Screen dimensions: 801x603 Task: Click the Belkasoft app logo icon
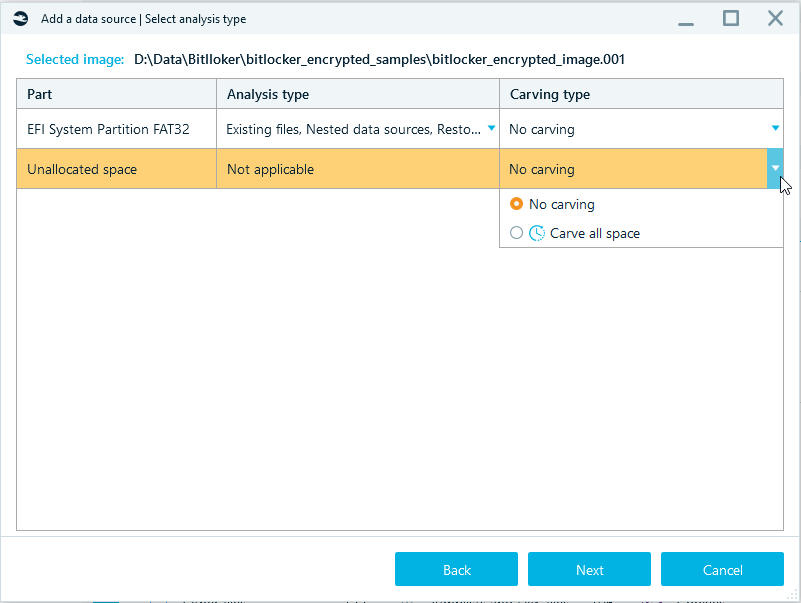point(20,19)
